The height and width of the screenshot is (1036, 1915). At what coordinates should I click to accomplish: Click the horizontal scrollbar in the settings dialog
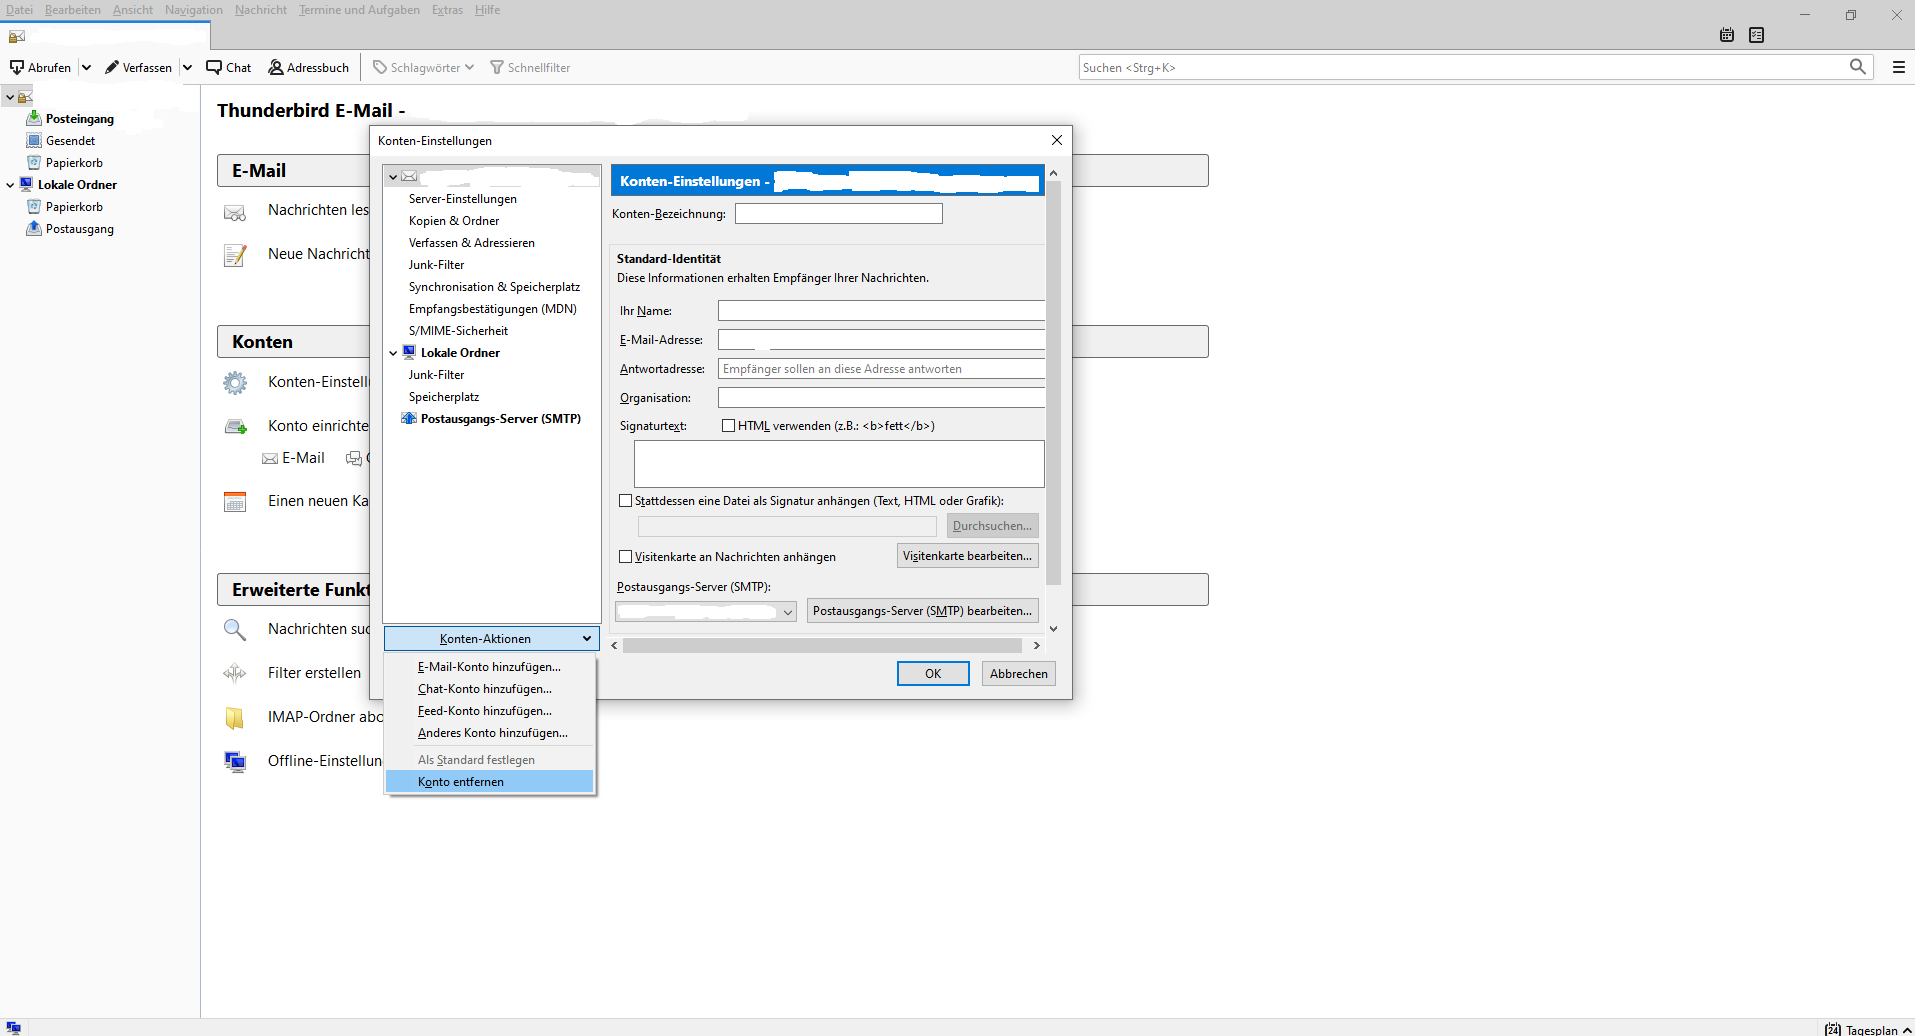coord(822,646)
